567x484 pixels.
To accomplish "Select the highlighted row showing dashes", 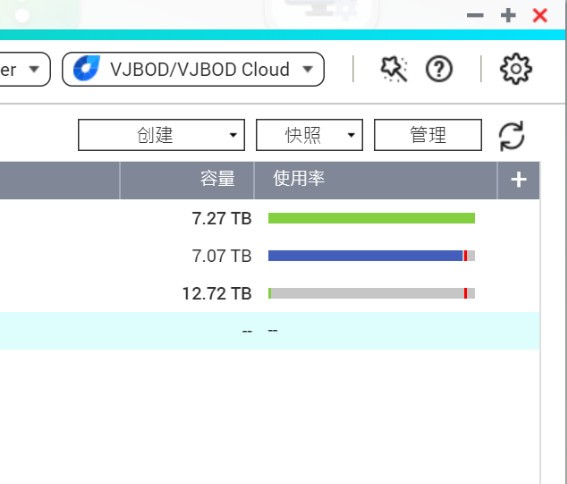I will 270,331.
